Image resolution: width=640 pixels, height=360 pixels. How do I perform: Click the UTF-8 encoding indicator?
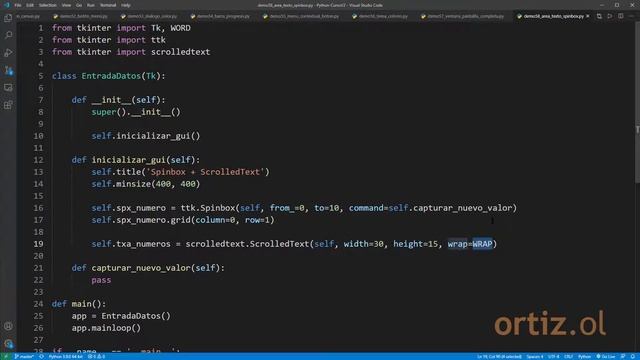tap(553, 356)
